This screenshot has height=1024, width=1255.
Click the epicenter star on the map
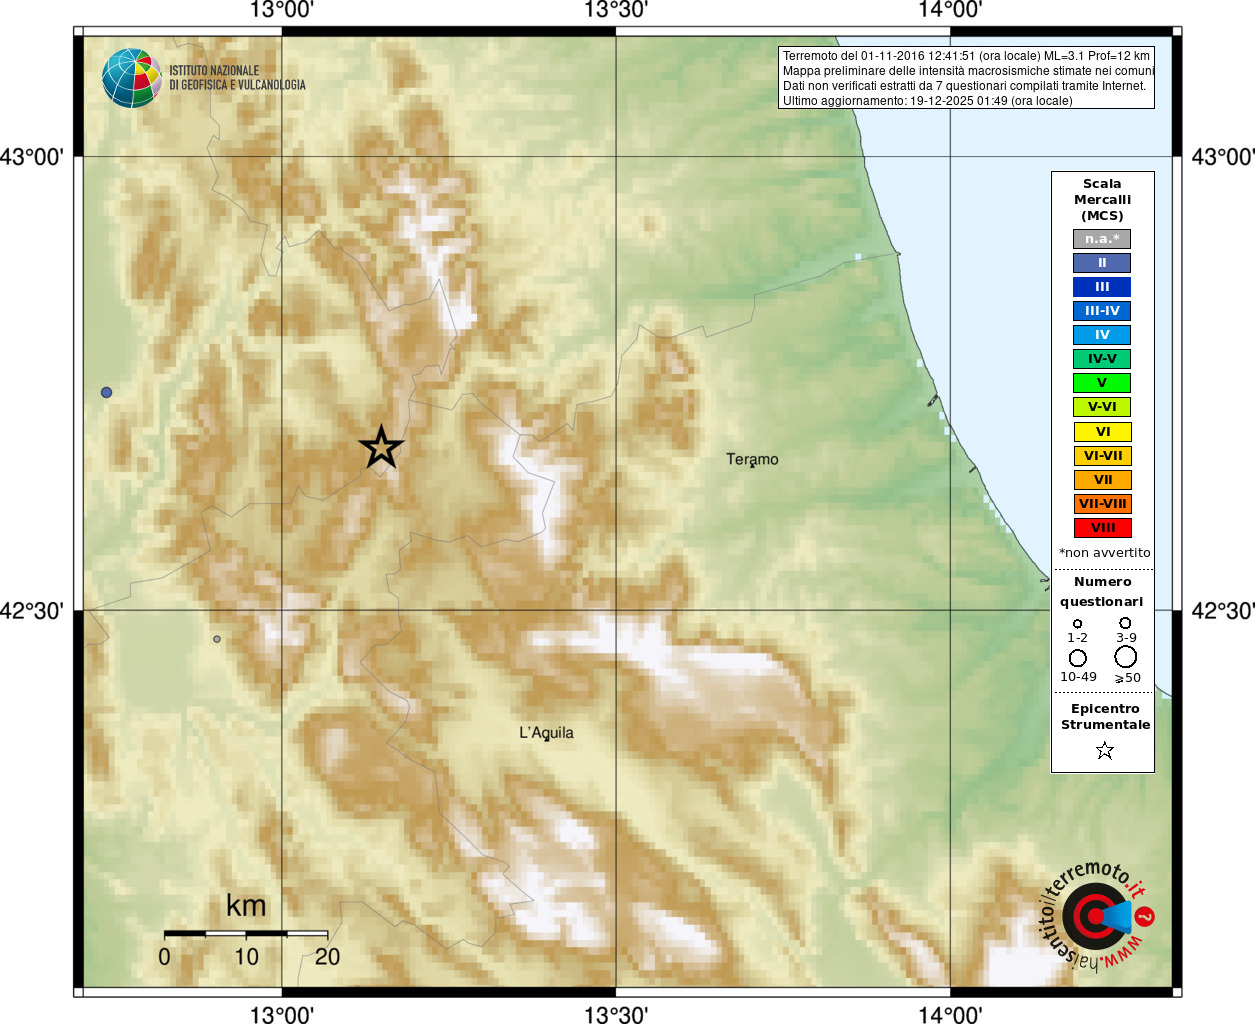[x=381, y=447]
